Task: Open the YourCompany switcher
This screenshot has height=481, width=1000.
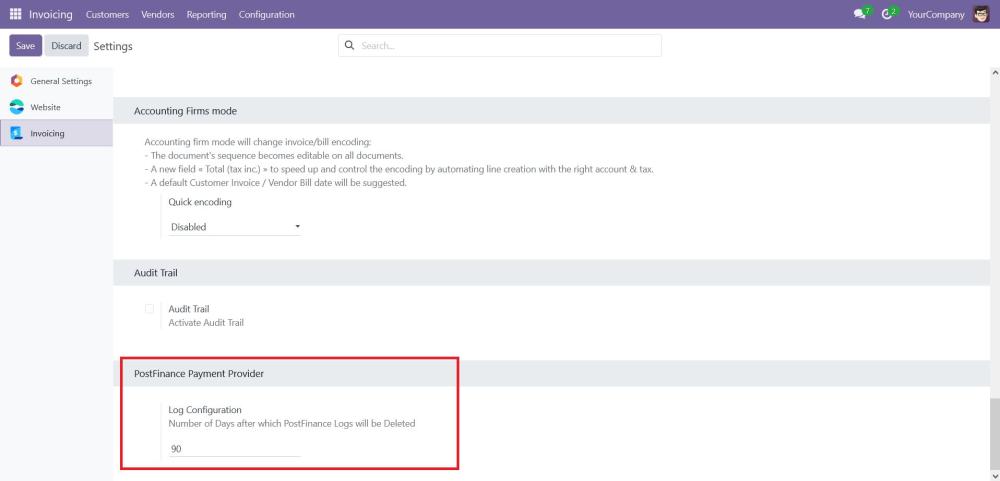Action: pyautogui.click(x=935, y=14)
